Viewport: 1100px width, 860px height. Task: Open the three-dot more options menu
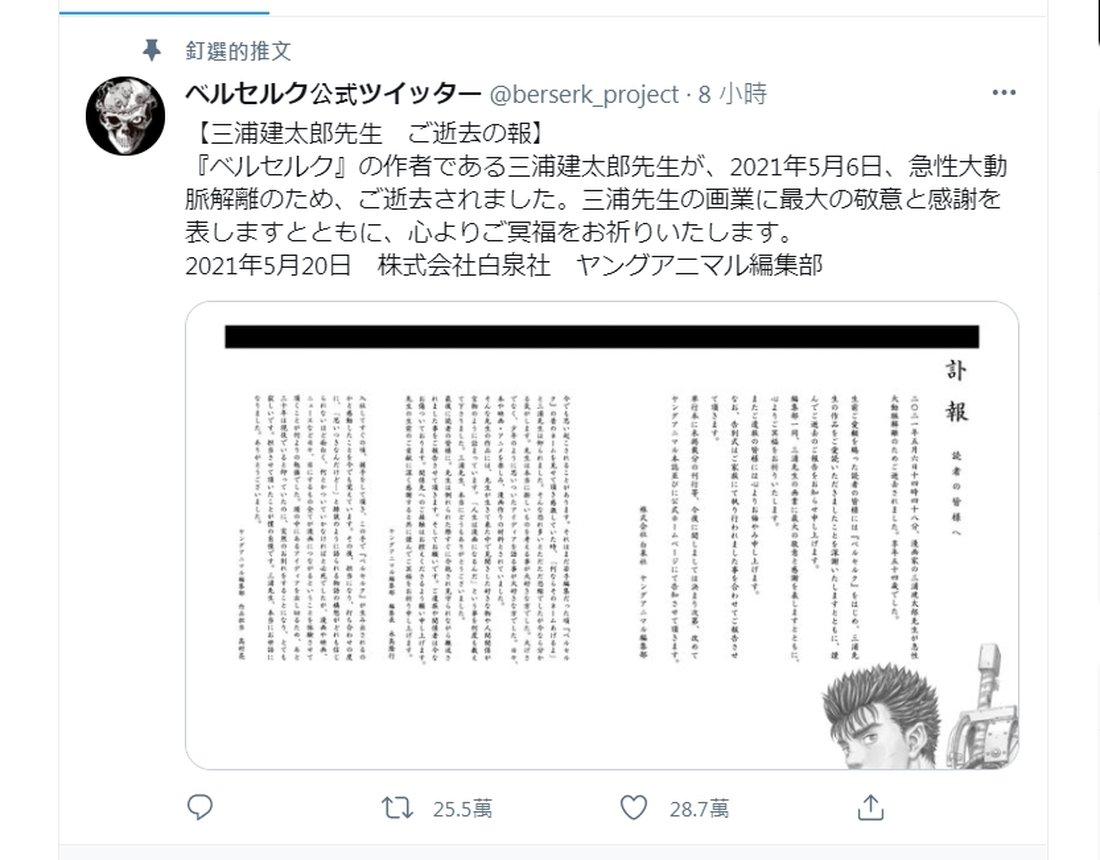pyautogui.click(x=1004, y=93)
